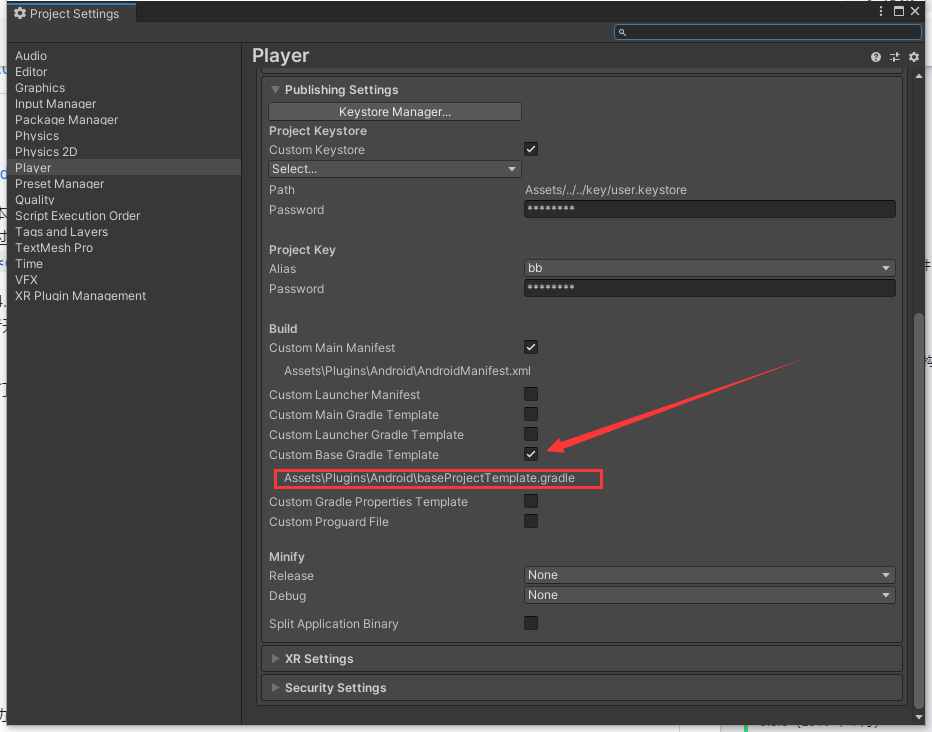Open Player settings gear menu
The height and width of the screenshot is (732, 932).
[914, 57]
